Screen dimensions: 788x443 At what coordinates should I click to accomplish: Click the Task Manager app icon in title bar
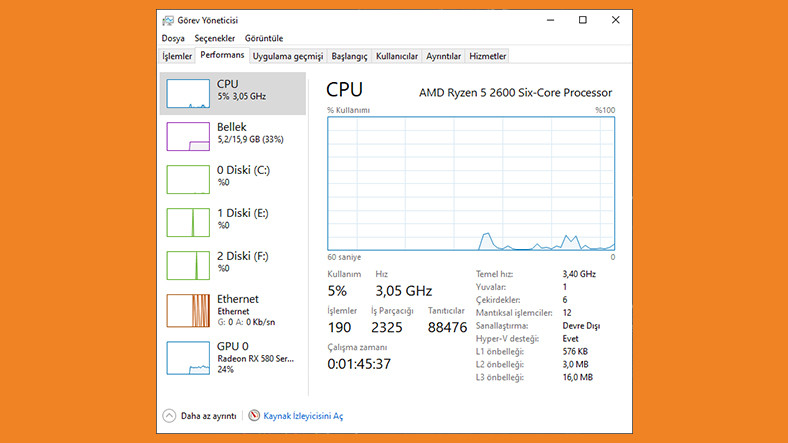[x=168, y=20]
